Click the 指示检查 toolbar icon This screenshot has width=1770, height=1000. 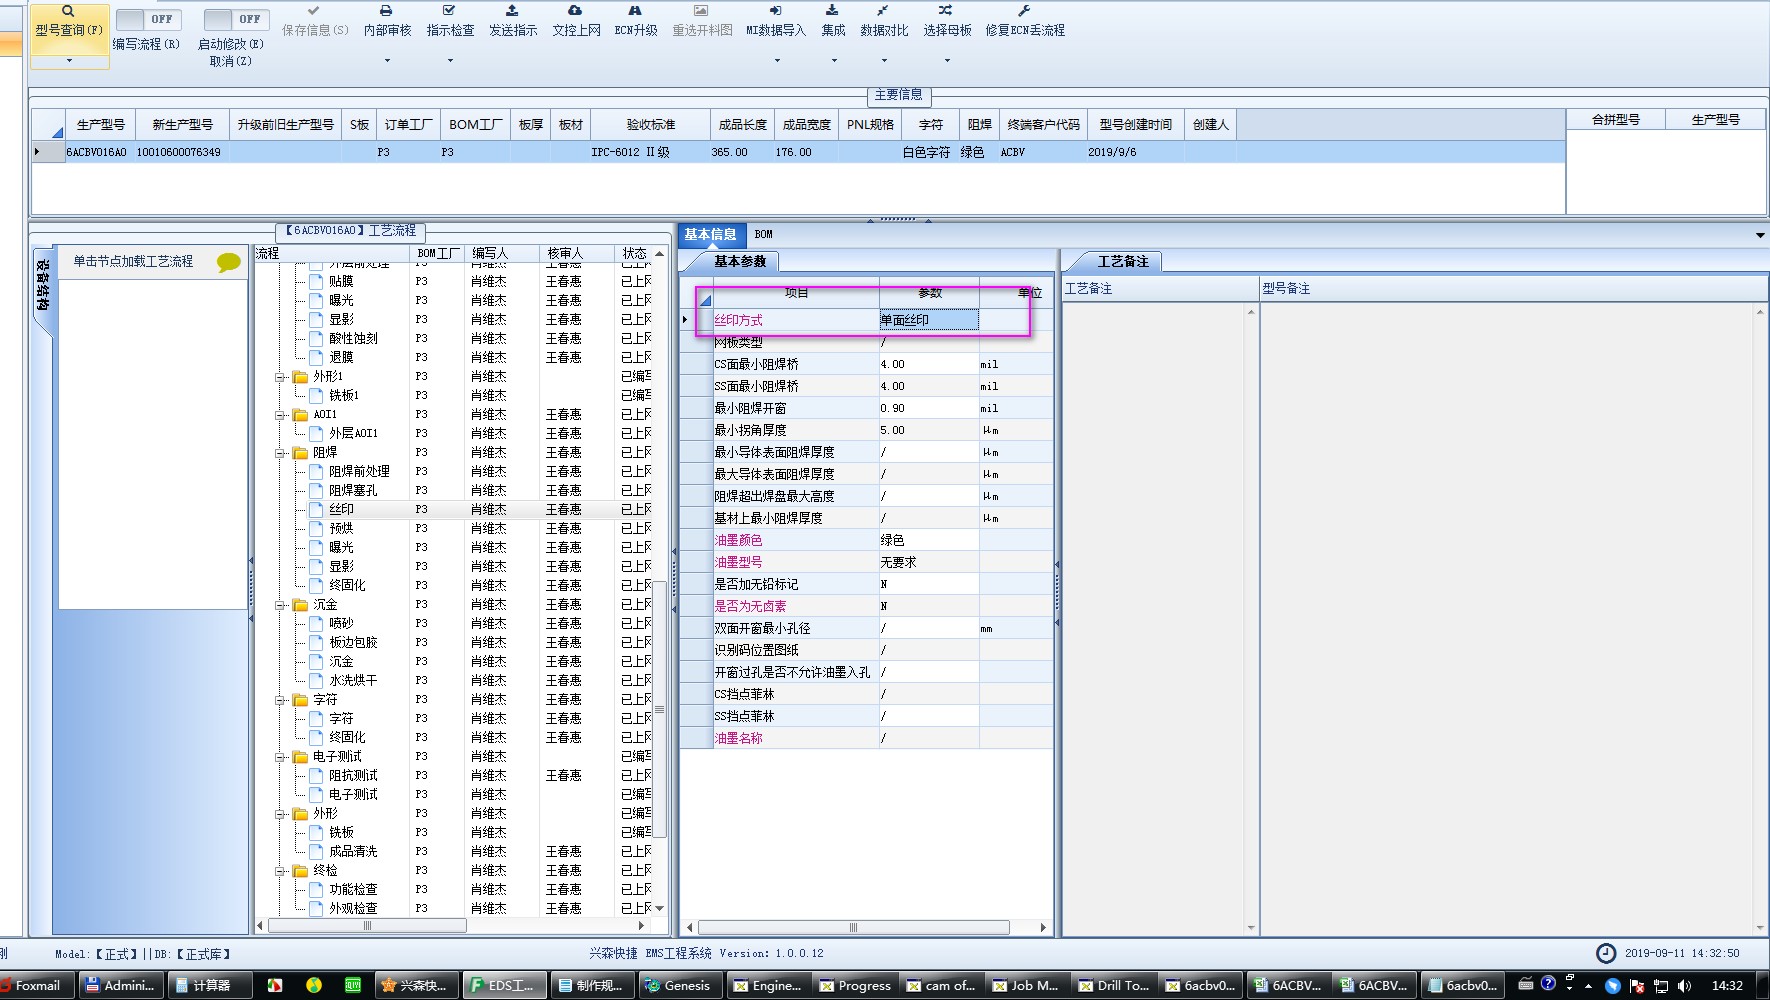(x=449, y=10)
